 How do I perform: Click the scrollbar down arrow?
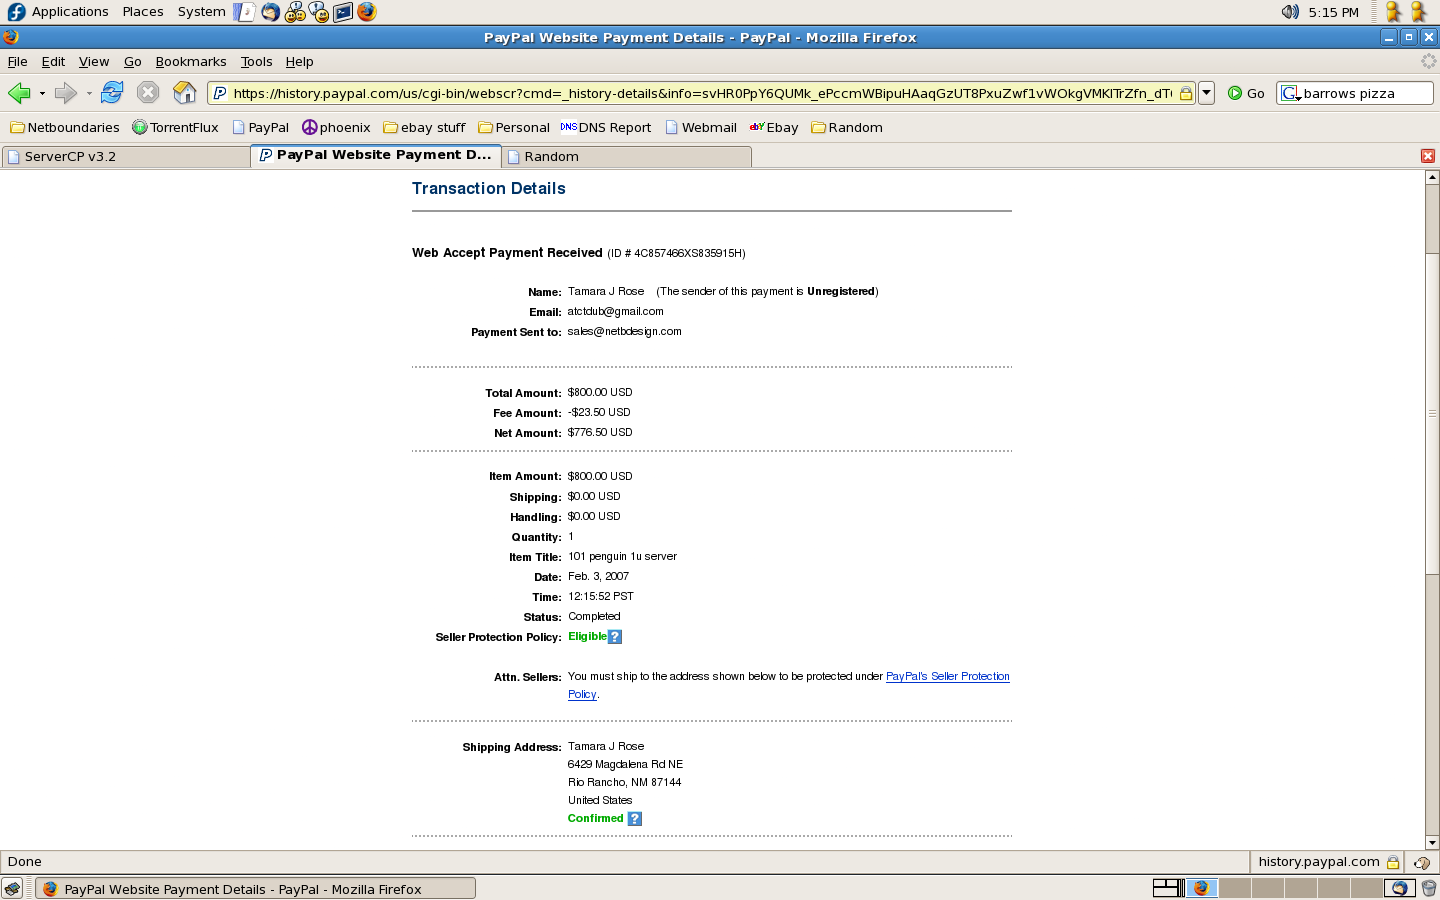(x=1432, y=842)
